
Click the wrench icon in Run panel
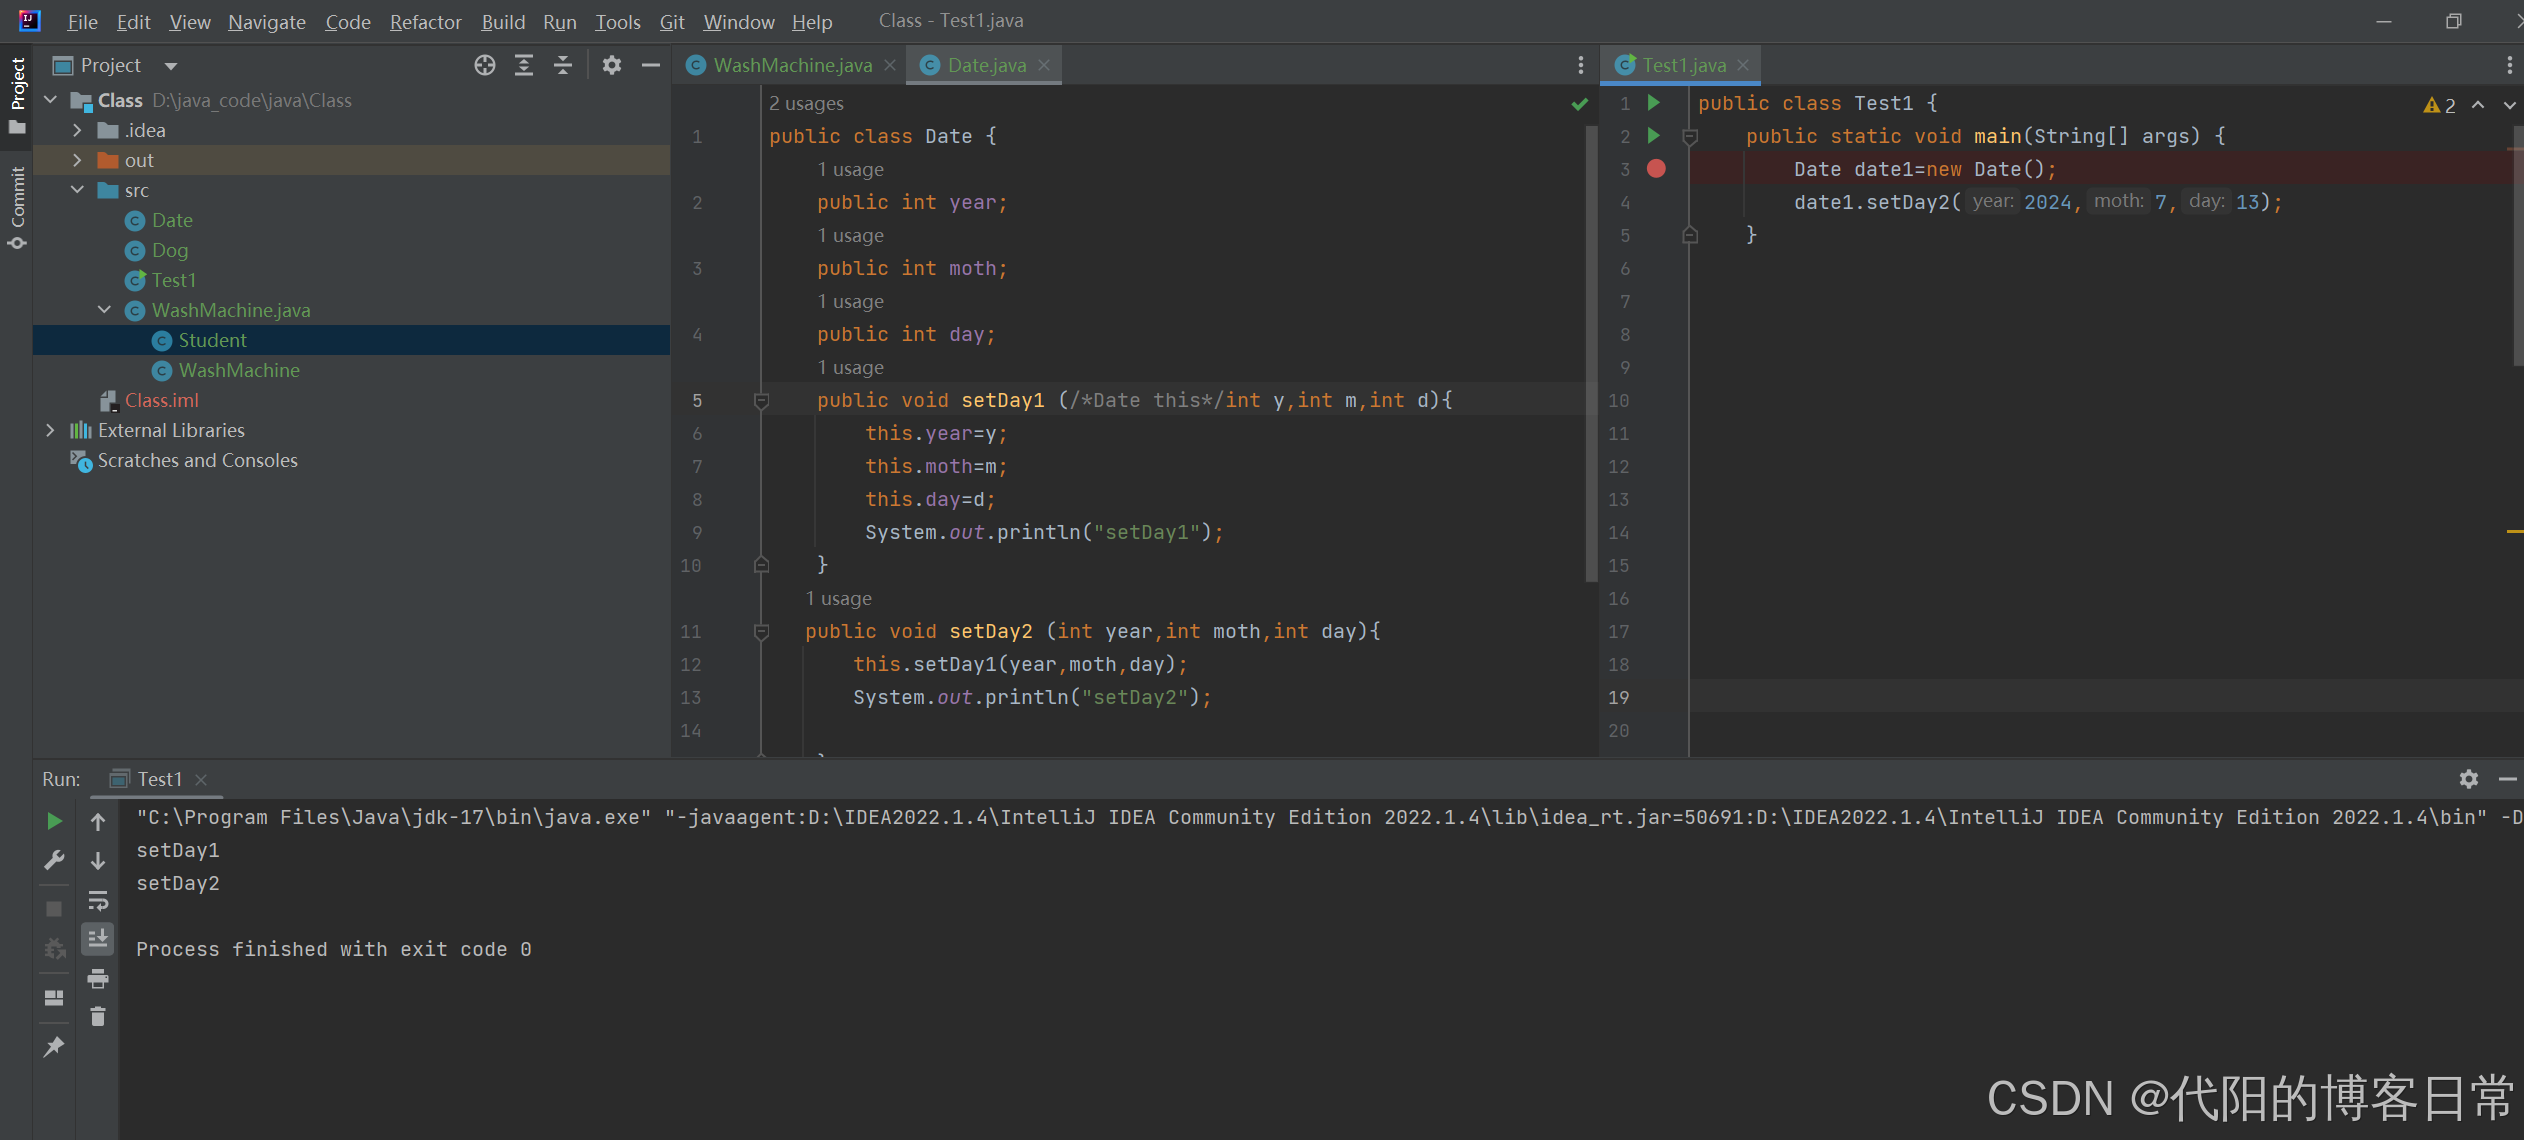click(x=55, y=860)
